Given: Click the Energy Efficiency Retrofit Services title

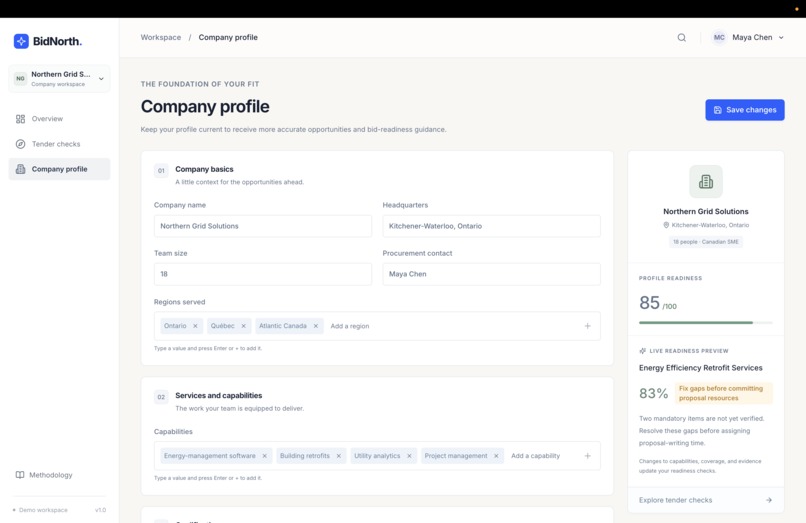Looking at the screenshot, I should [x=701, y=368].
